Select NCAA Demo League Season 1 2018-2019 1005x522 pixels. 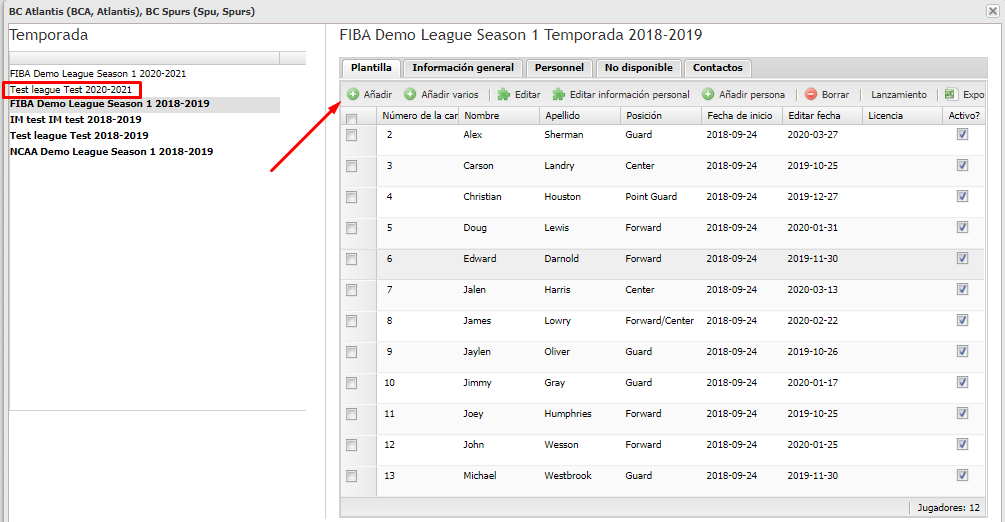[112, 152]
